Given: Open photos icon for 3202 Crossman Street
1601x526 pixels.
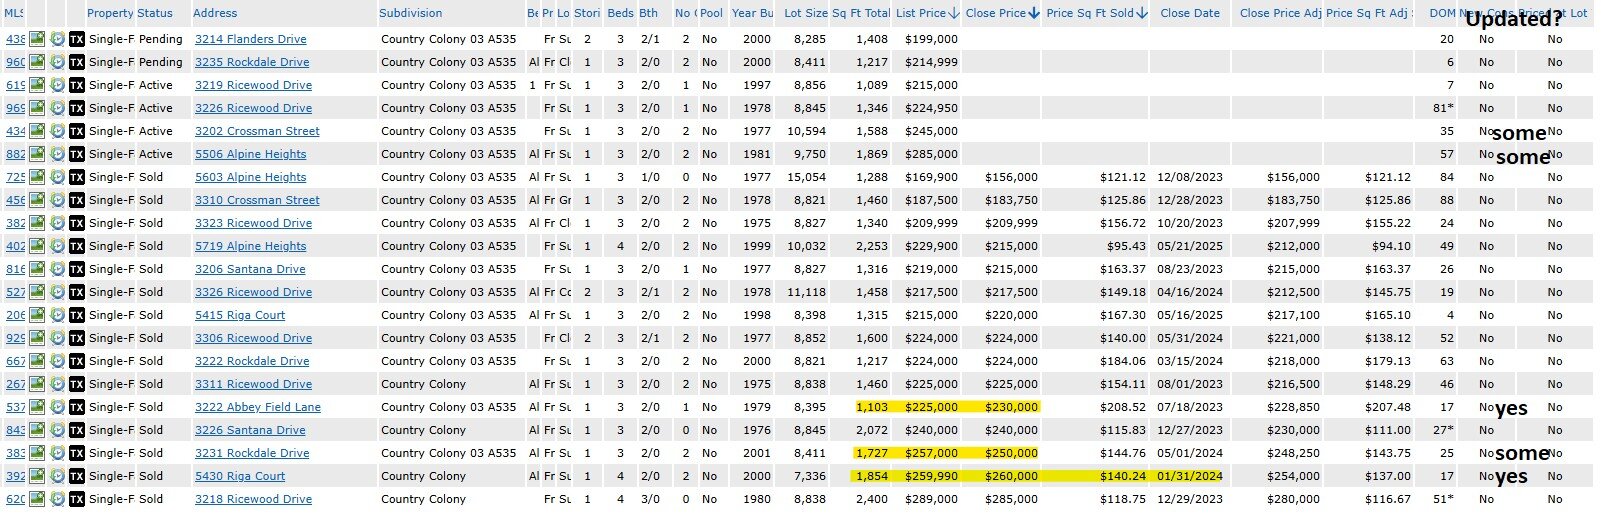Looking at the screenshot, I should click(37, 131).
